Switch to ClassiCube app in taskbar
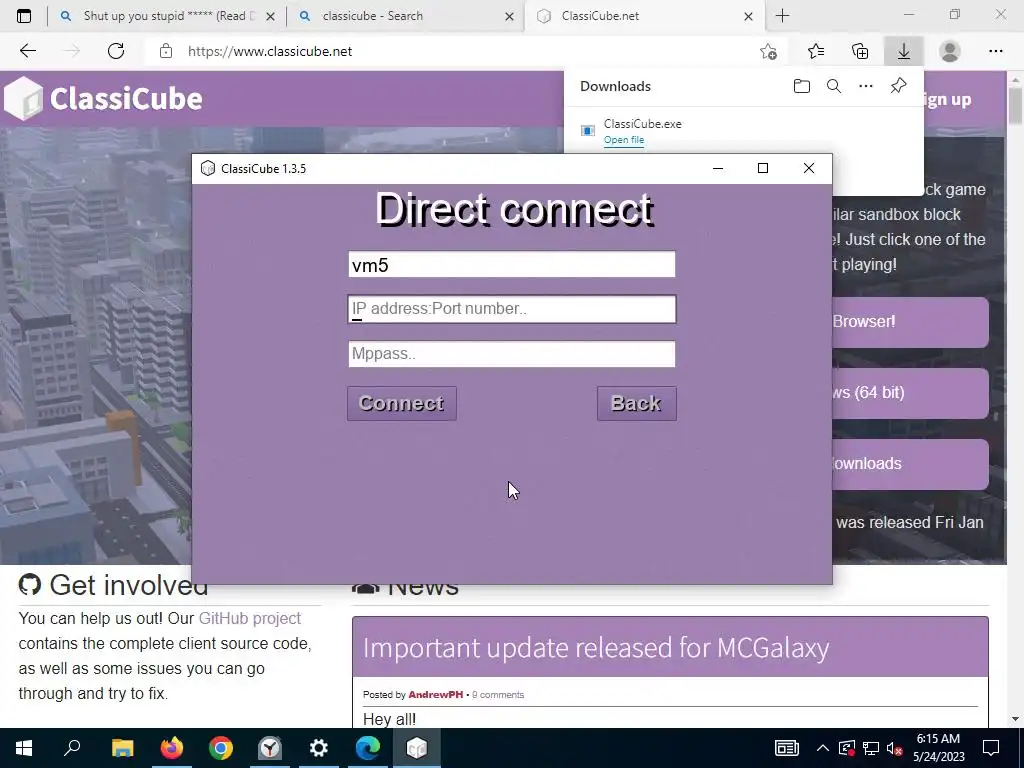1024x768 pixels. [x=417, y=748]
